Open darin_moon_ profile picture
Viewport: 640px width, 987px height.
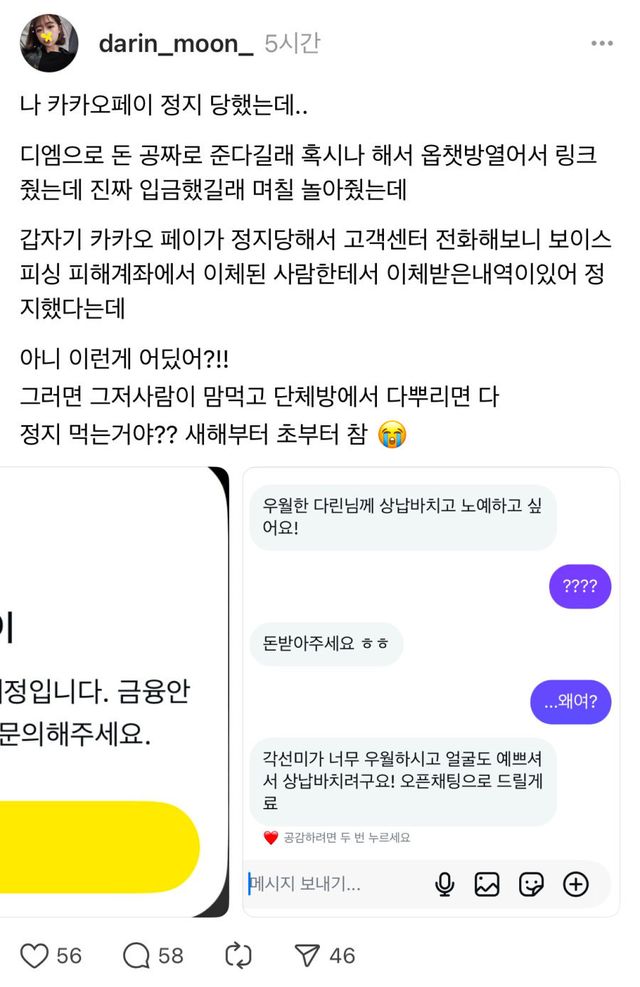pyautogui.click(x=49, y=43)
